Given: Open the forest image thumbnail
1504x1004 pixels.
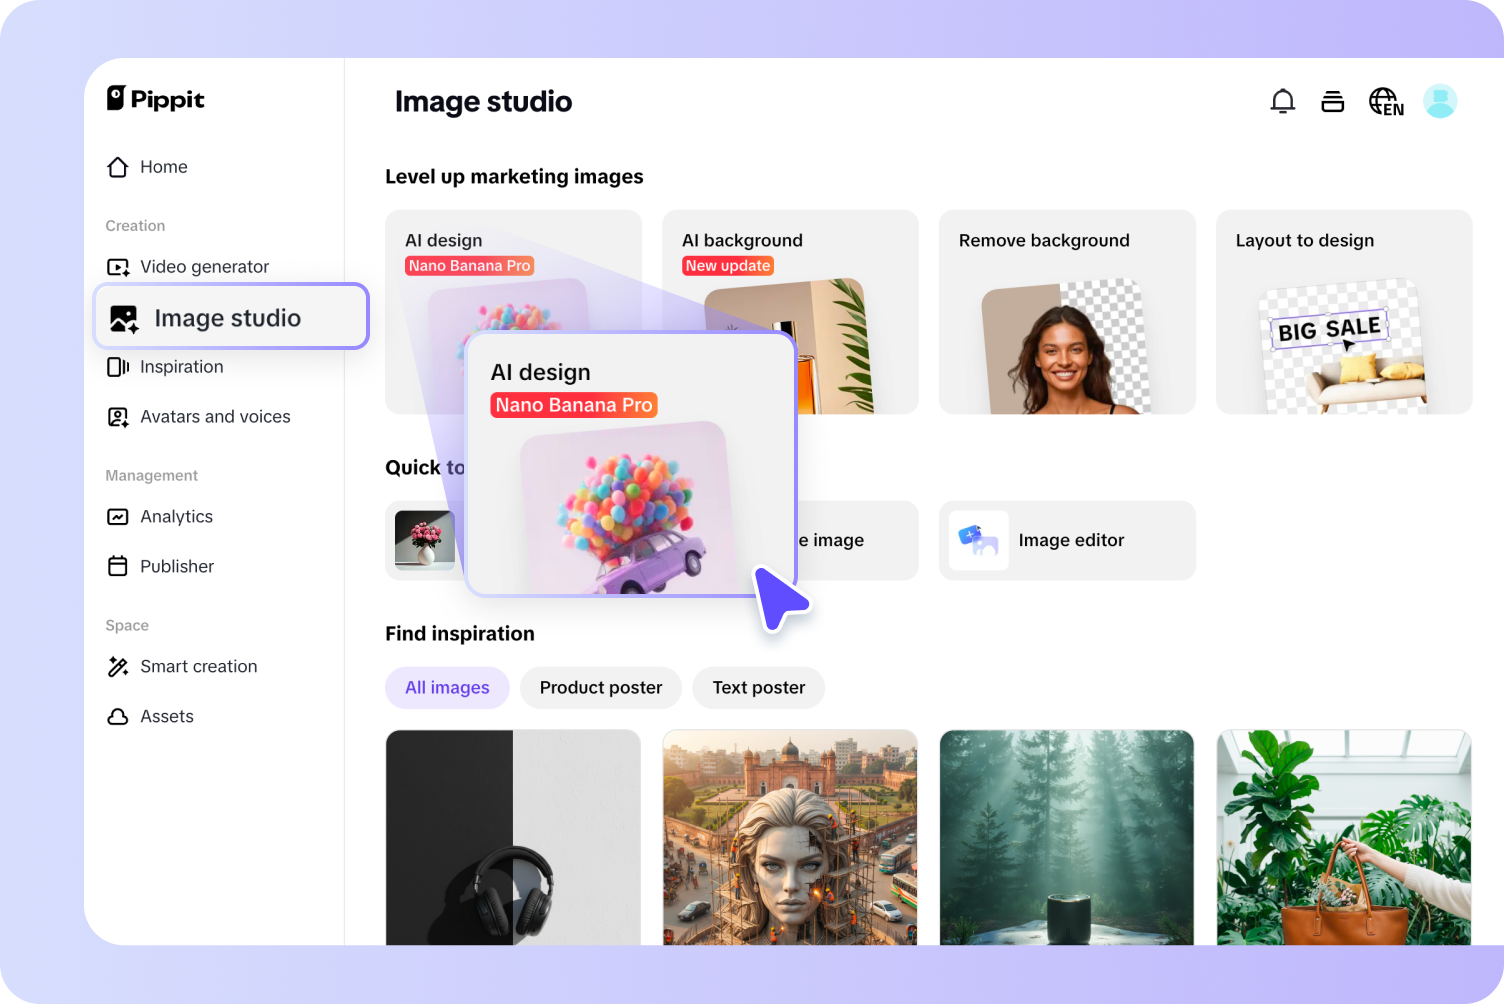Looking at the screenshot, I should 1066,838.
